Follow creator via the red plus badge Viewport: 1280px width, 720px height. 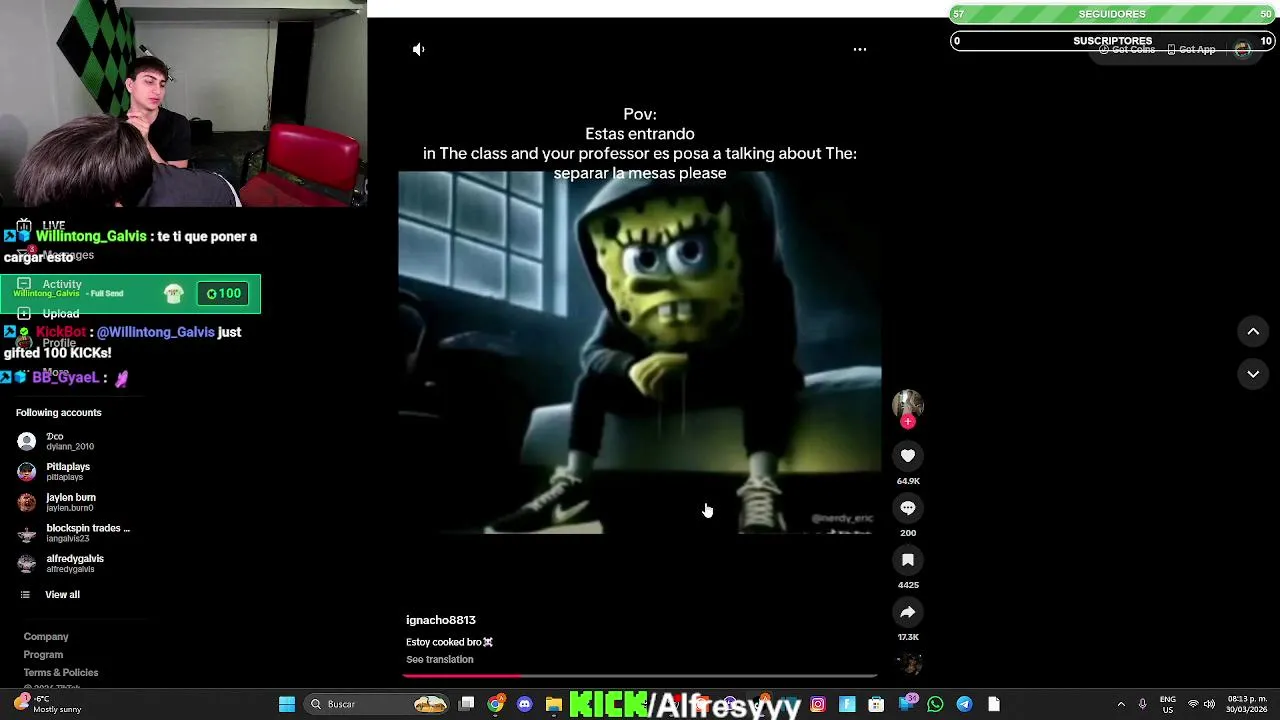tap(908, 422)
